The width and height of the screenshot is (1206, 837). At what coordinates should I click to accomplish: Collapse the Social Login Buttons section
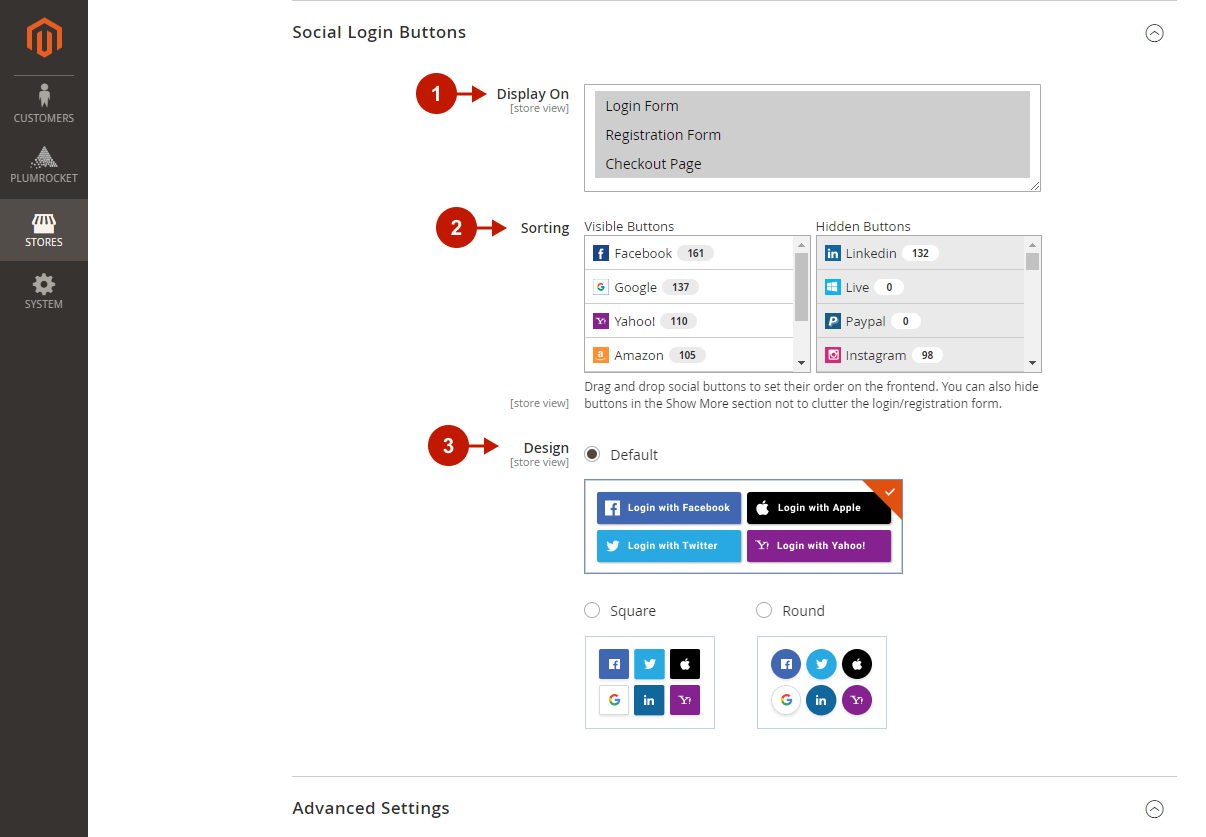pyautogui.click(x=1154, y=33)
